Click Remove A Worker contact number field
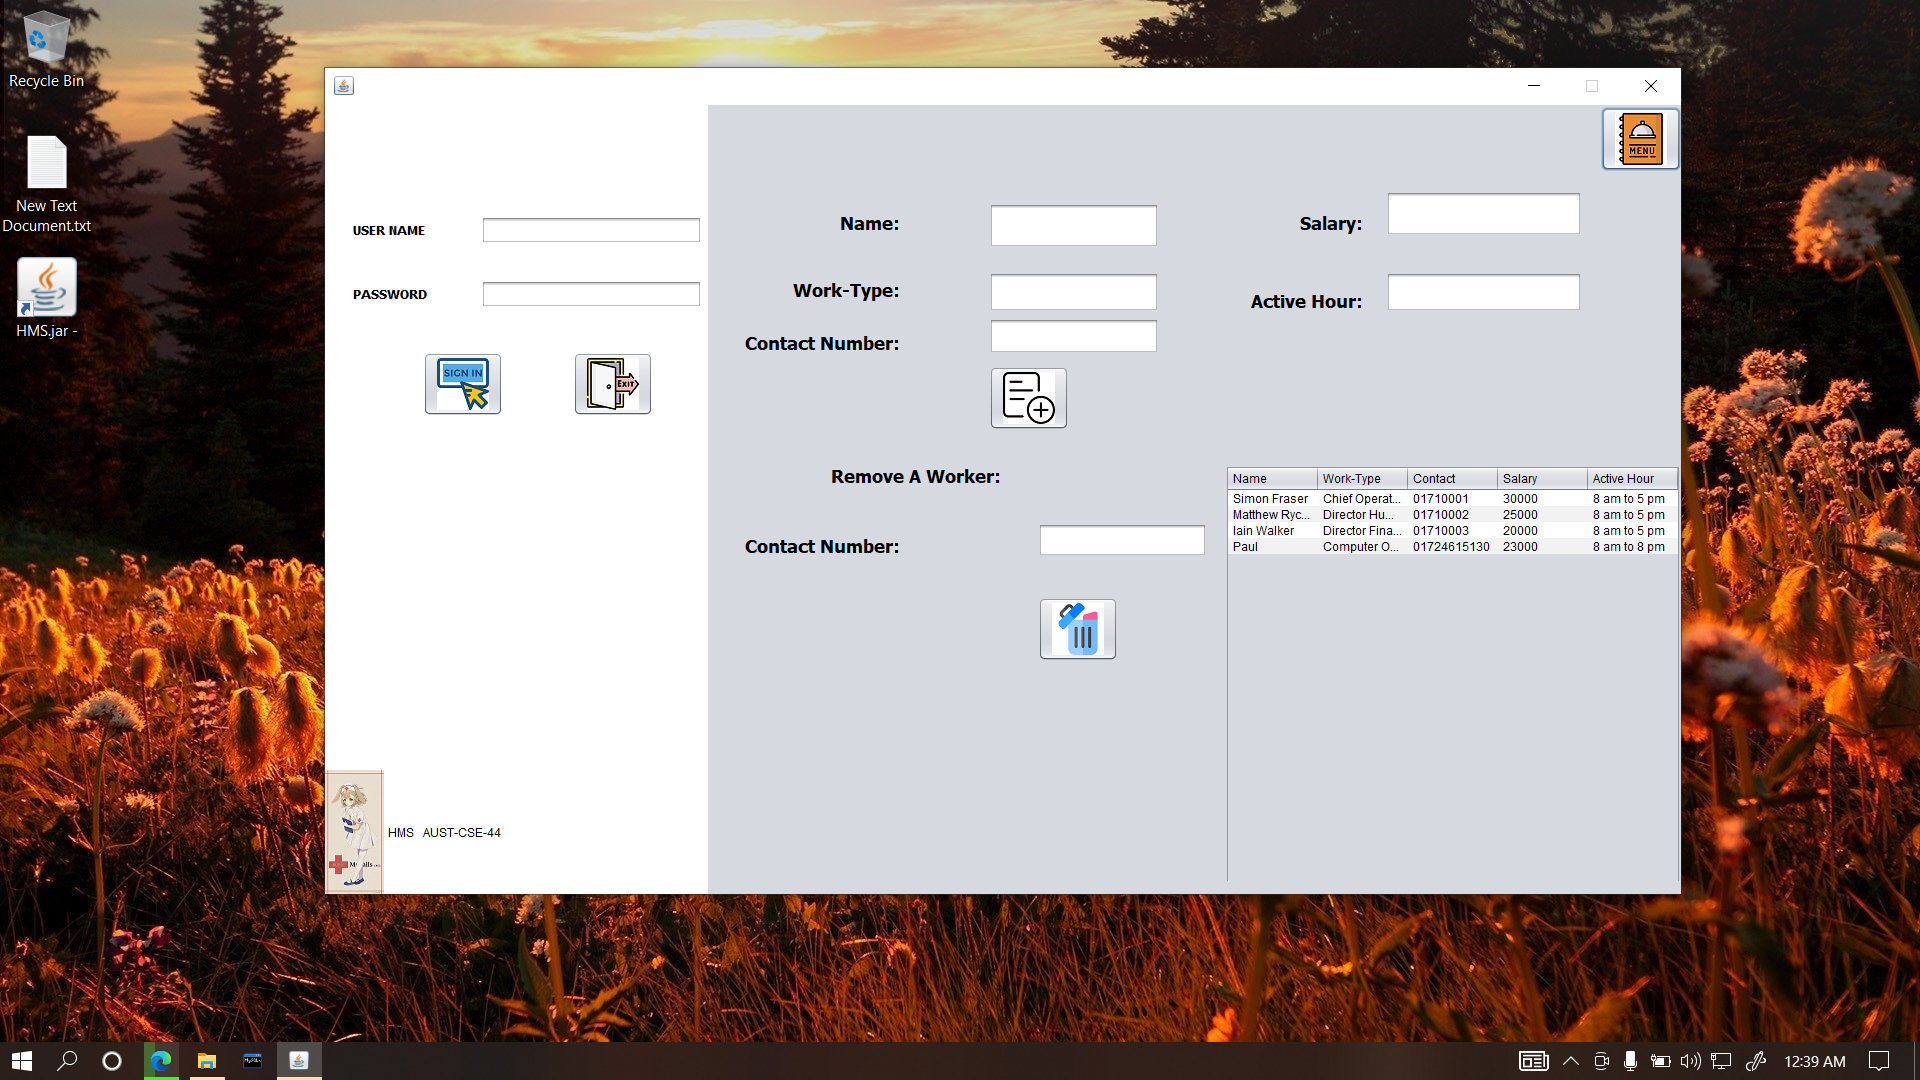The image size is (1920, 1080). (x=1121, y=540)
